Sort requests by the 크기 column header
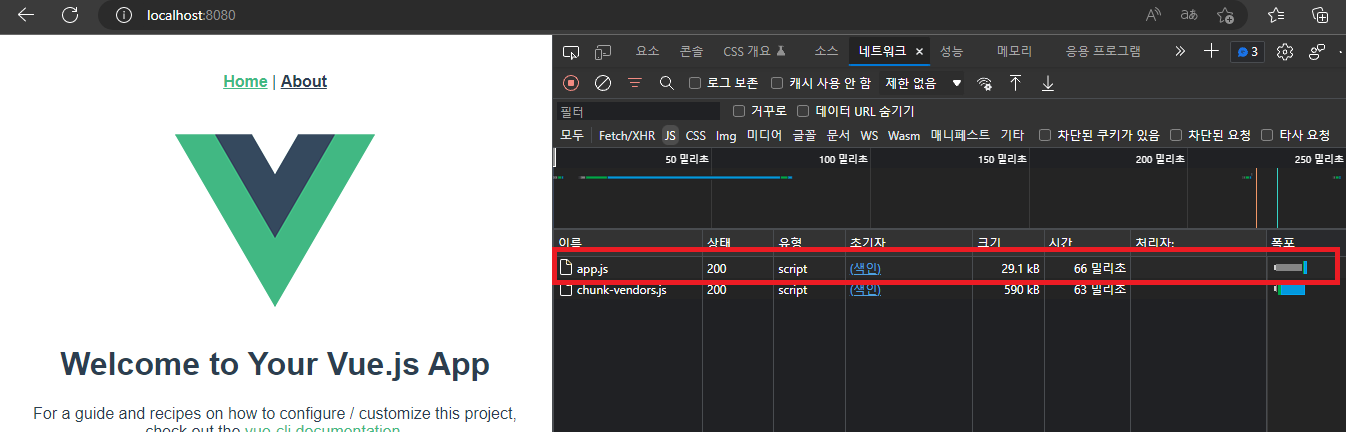The width and height of the screenshot is (1346, 432). coord(1008,242)
